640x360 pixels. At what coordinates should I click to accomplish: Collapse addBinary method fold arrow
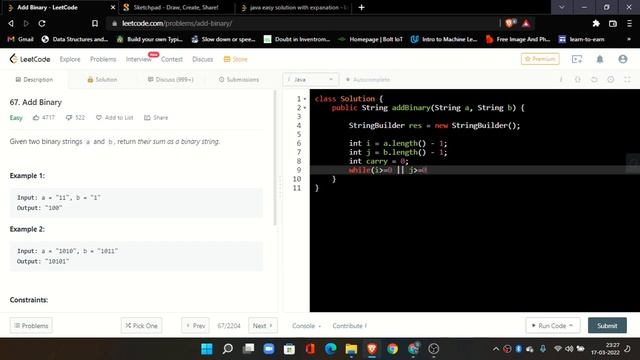click(305, 108)
